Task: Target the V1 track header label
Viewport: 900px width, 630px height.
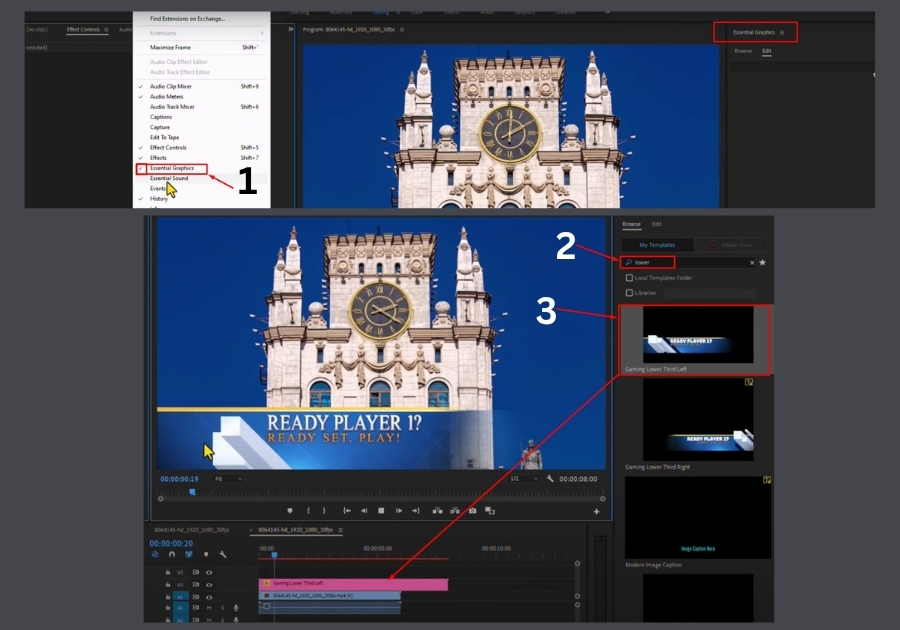Action: (180, 597)
